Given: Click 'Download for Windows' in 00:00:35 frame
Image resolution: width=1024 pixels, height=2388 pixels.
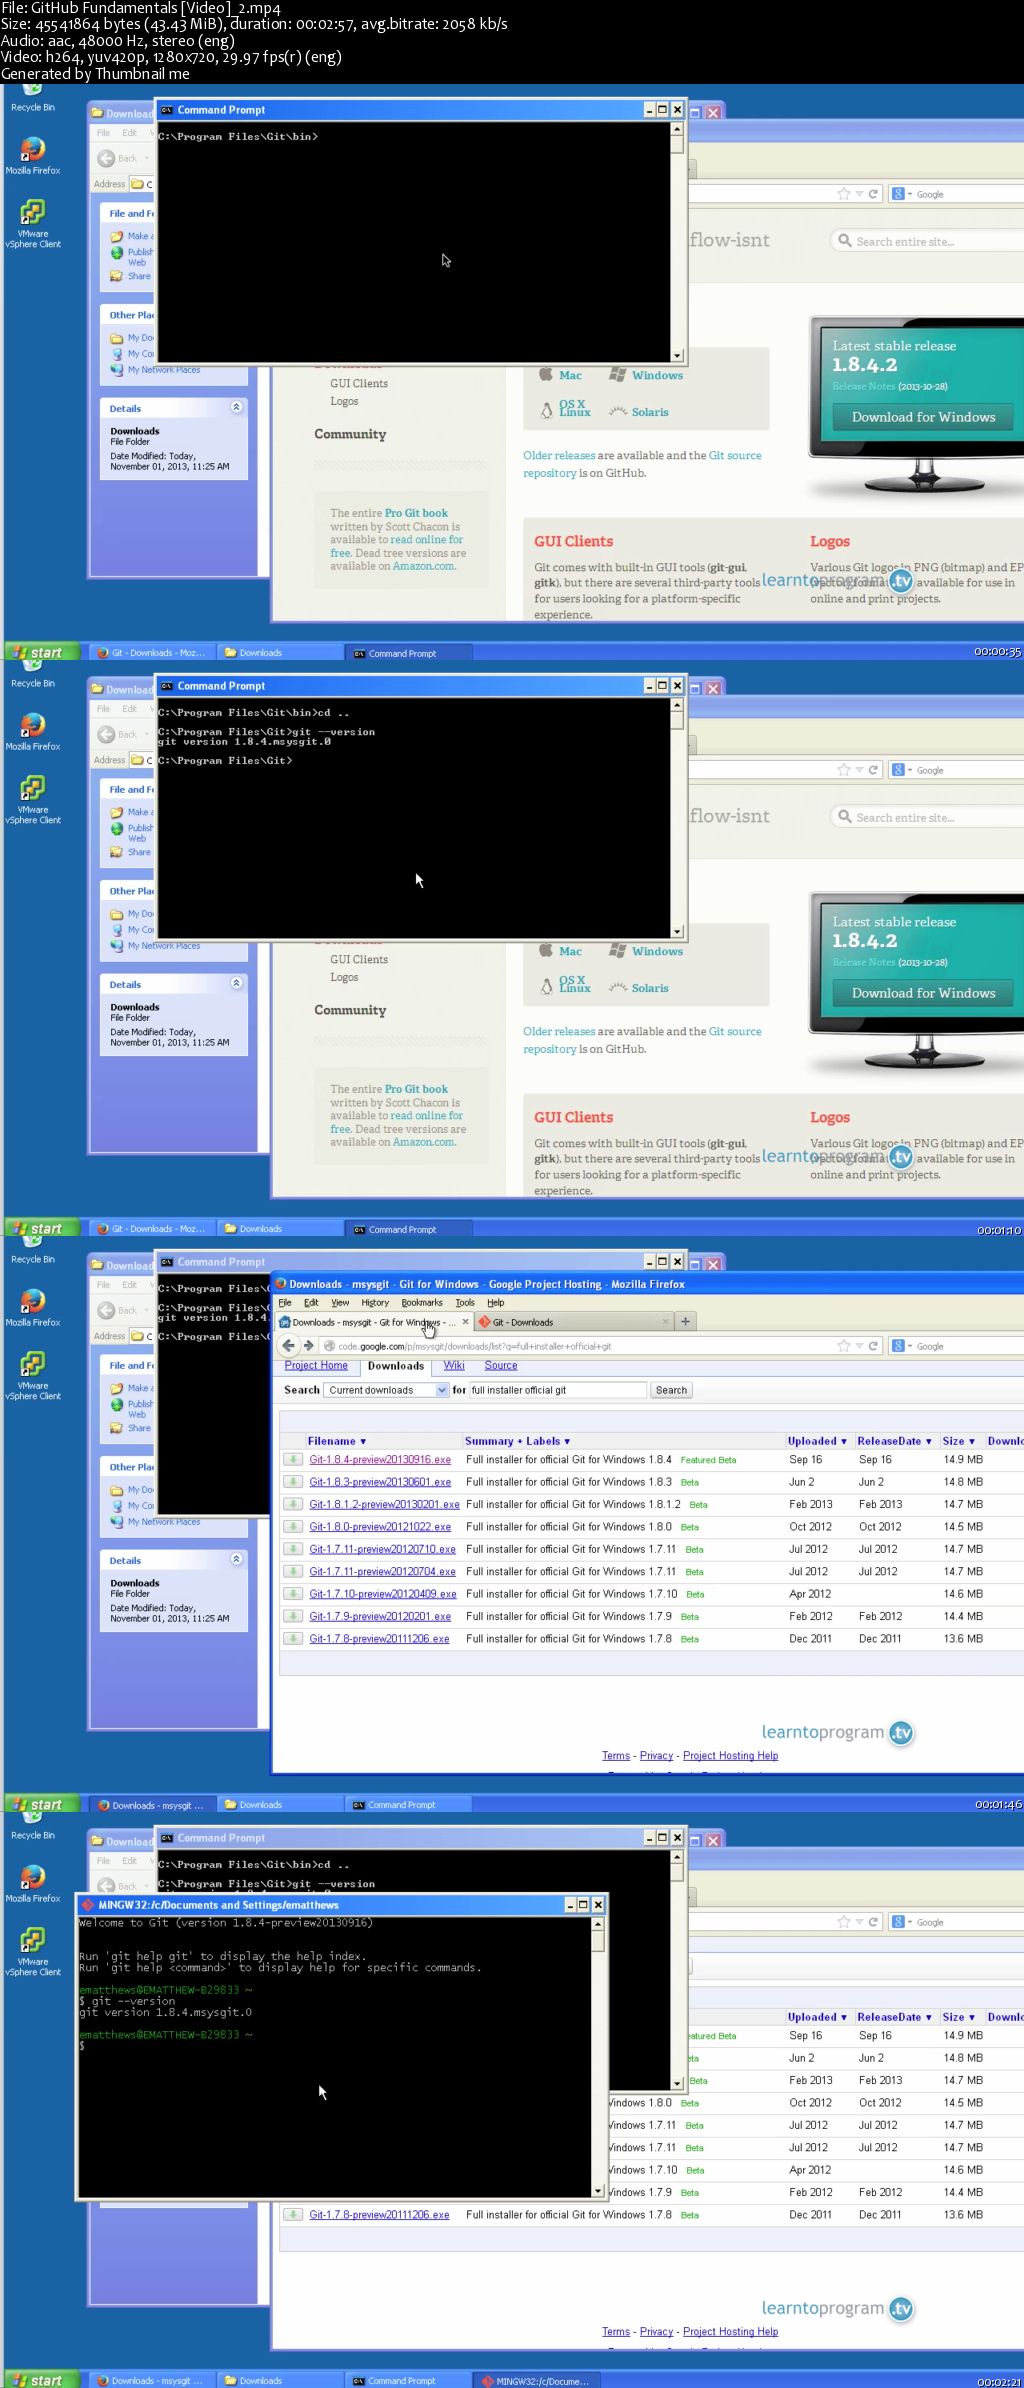Looking at the screenshot, I should 923,417.
